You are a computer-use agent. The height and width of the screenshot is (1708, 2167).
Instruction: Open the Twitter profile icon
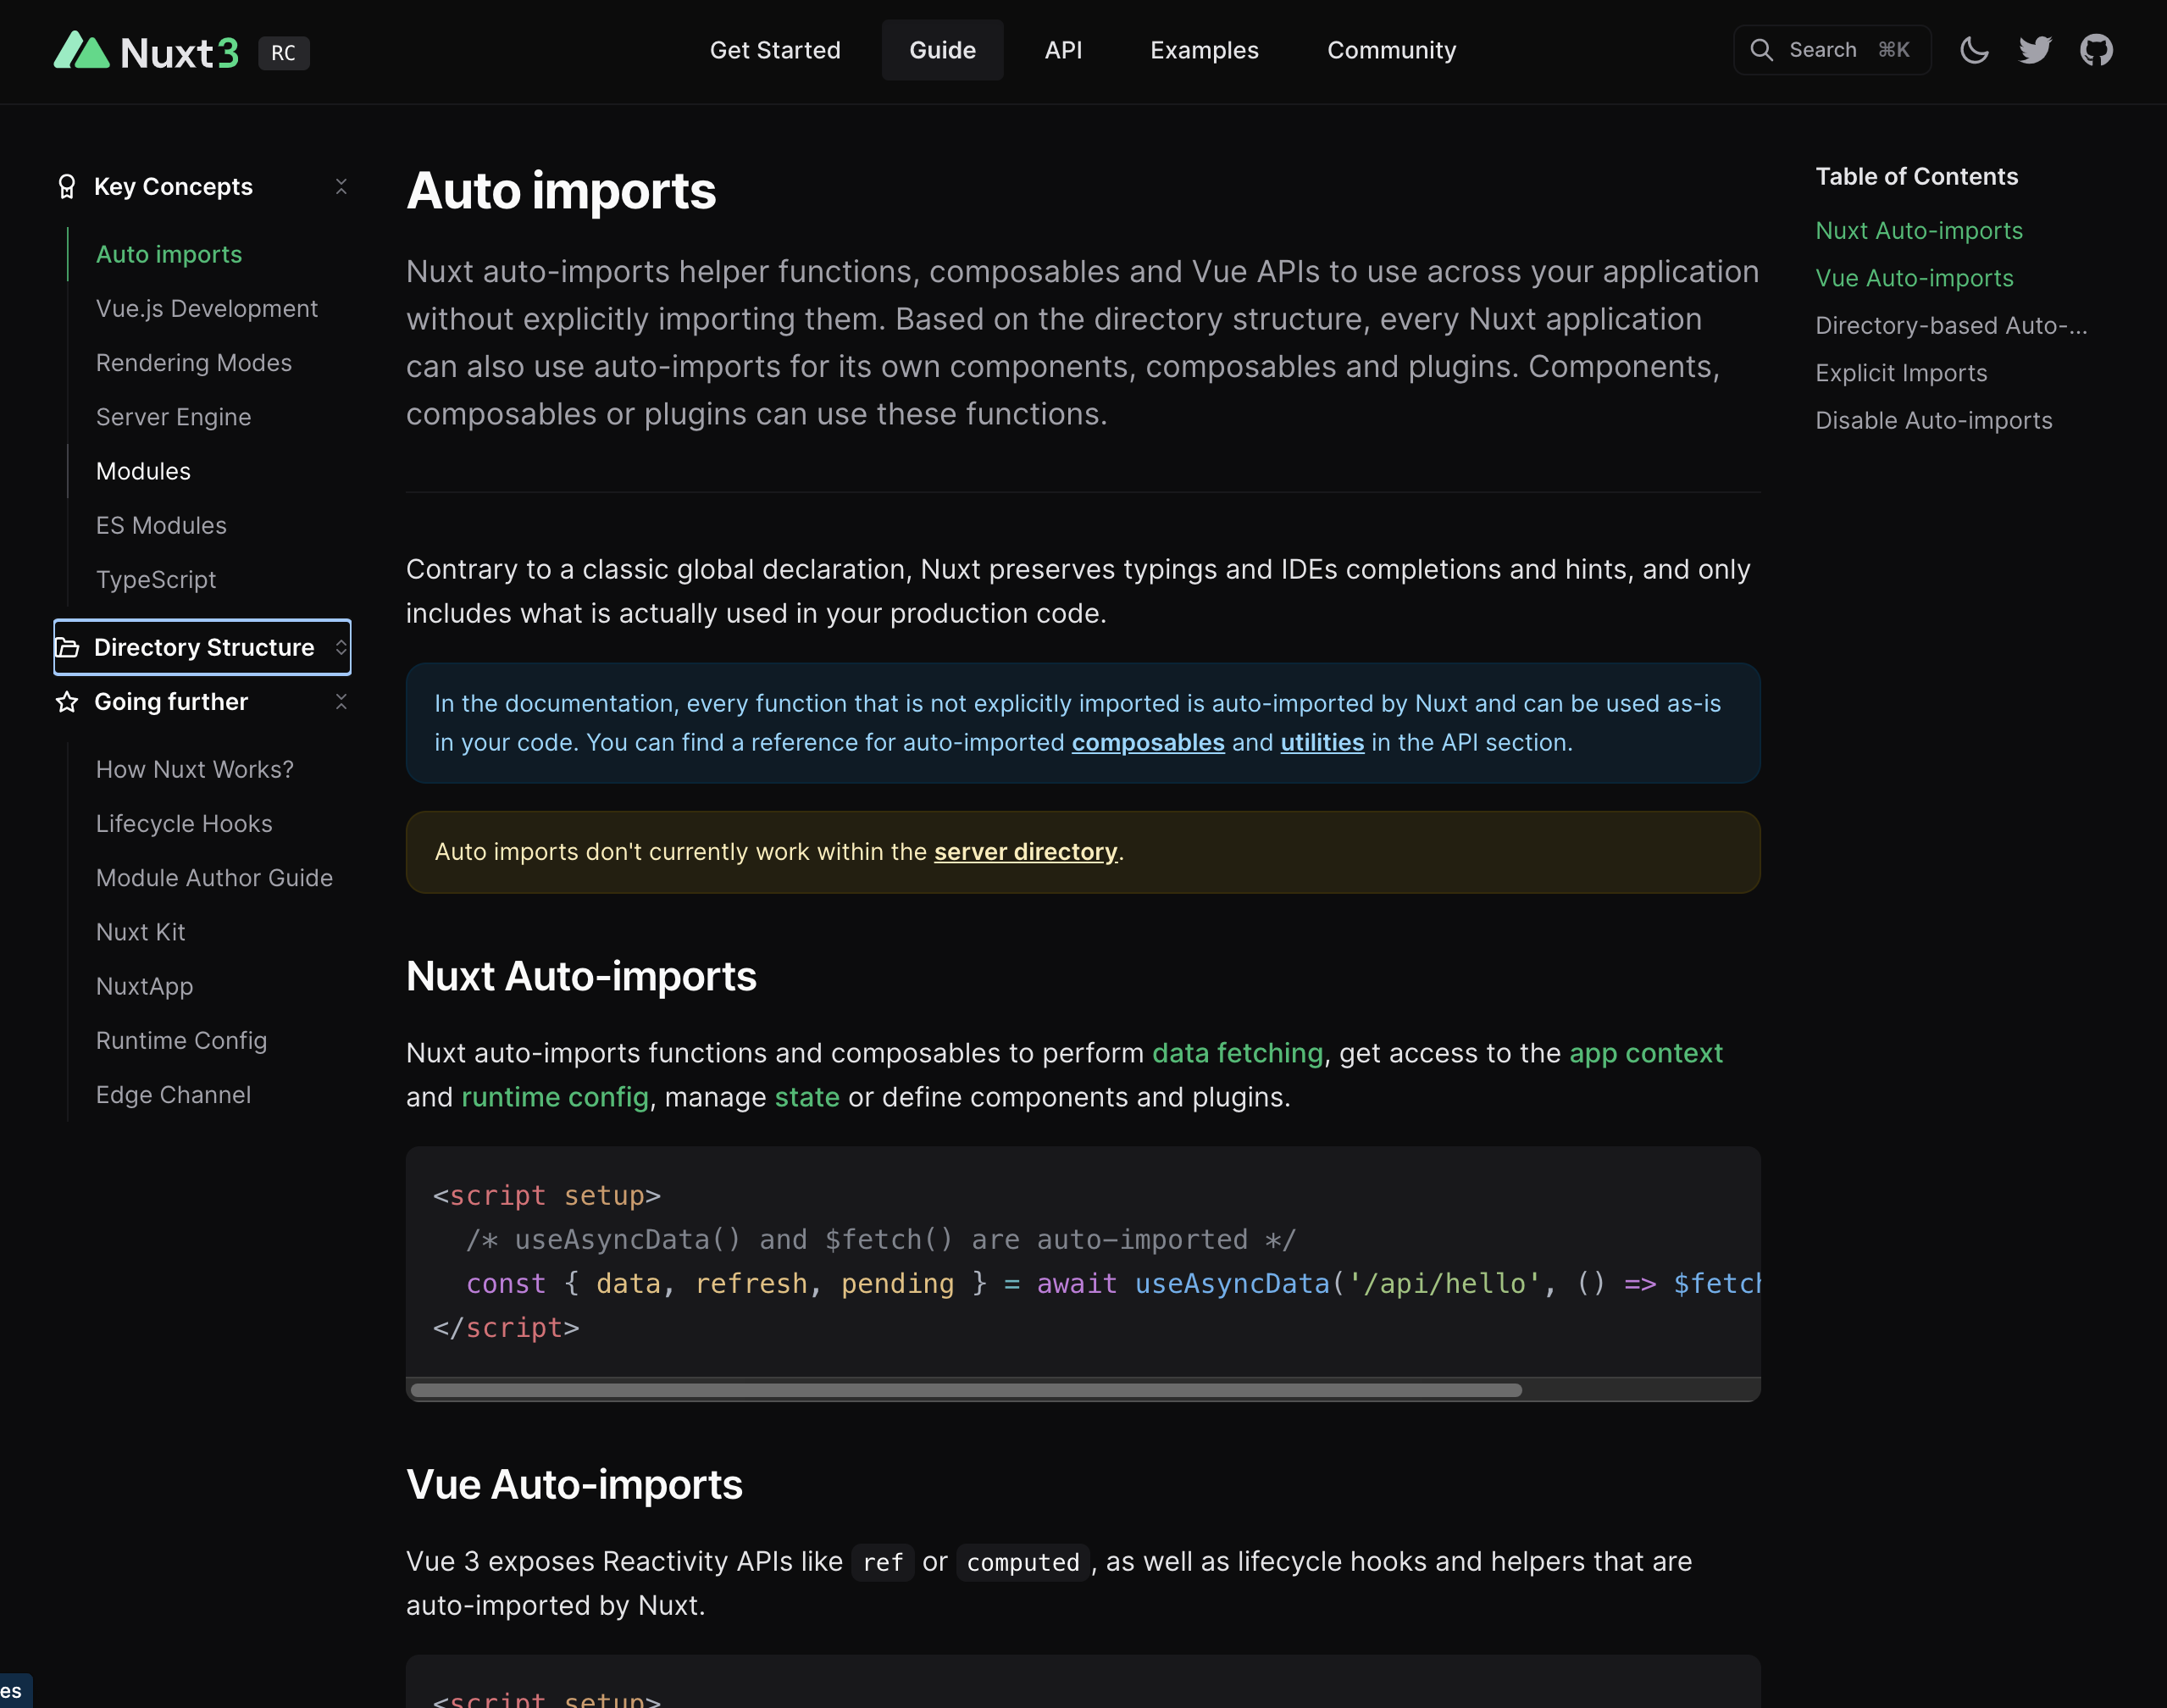click(2035, 49)
